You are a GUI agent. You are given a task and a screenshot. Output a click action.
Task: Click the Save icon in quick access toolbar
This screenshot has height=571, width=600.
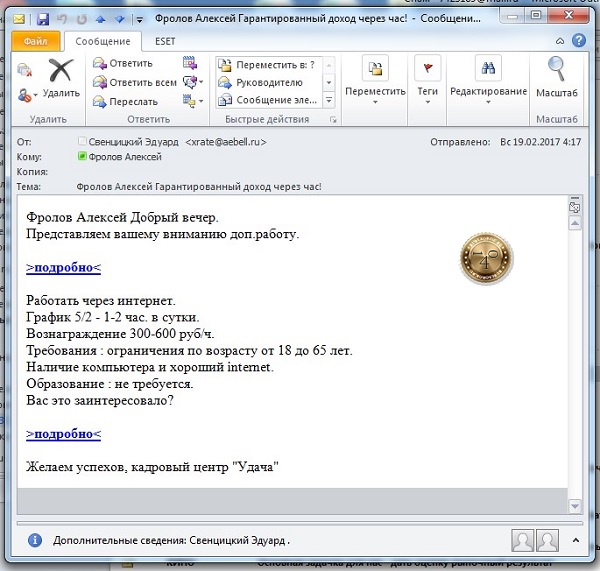pos(42,19)
